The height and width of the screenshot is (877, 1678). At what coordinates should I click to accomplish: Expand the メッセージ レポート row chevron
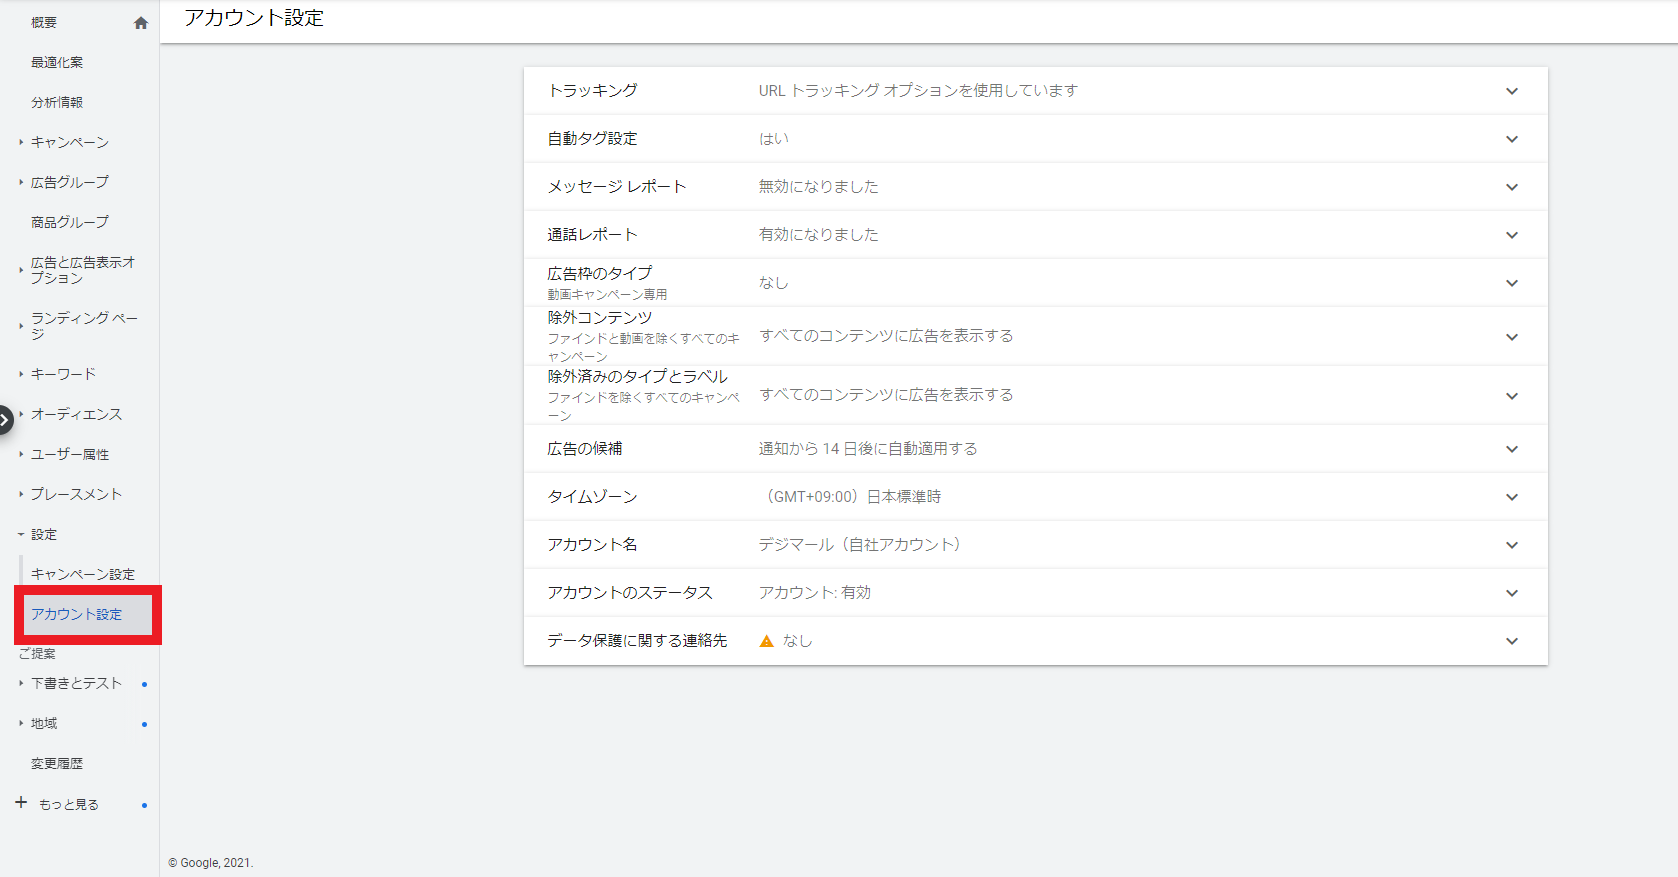pyautogui.click(x=1512, y=187)
